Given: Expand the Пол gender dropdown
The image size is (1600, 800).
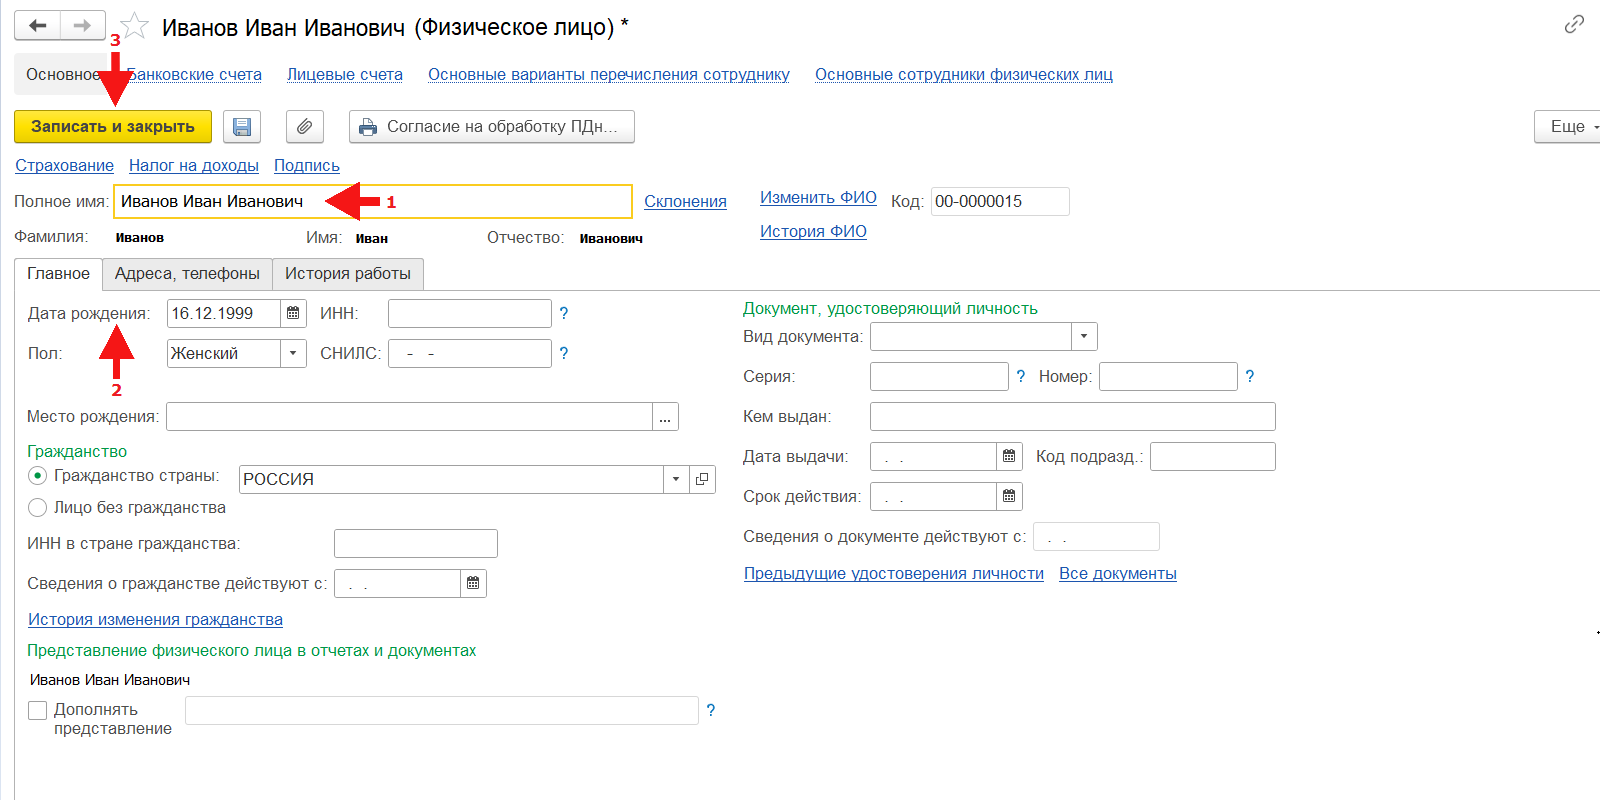Looking at the screenshot, I should pyautogui.click(x=293, y=353).
